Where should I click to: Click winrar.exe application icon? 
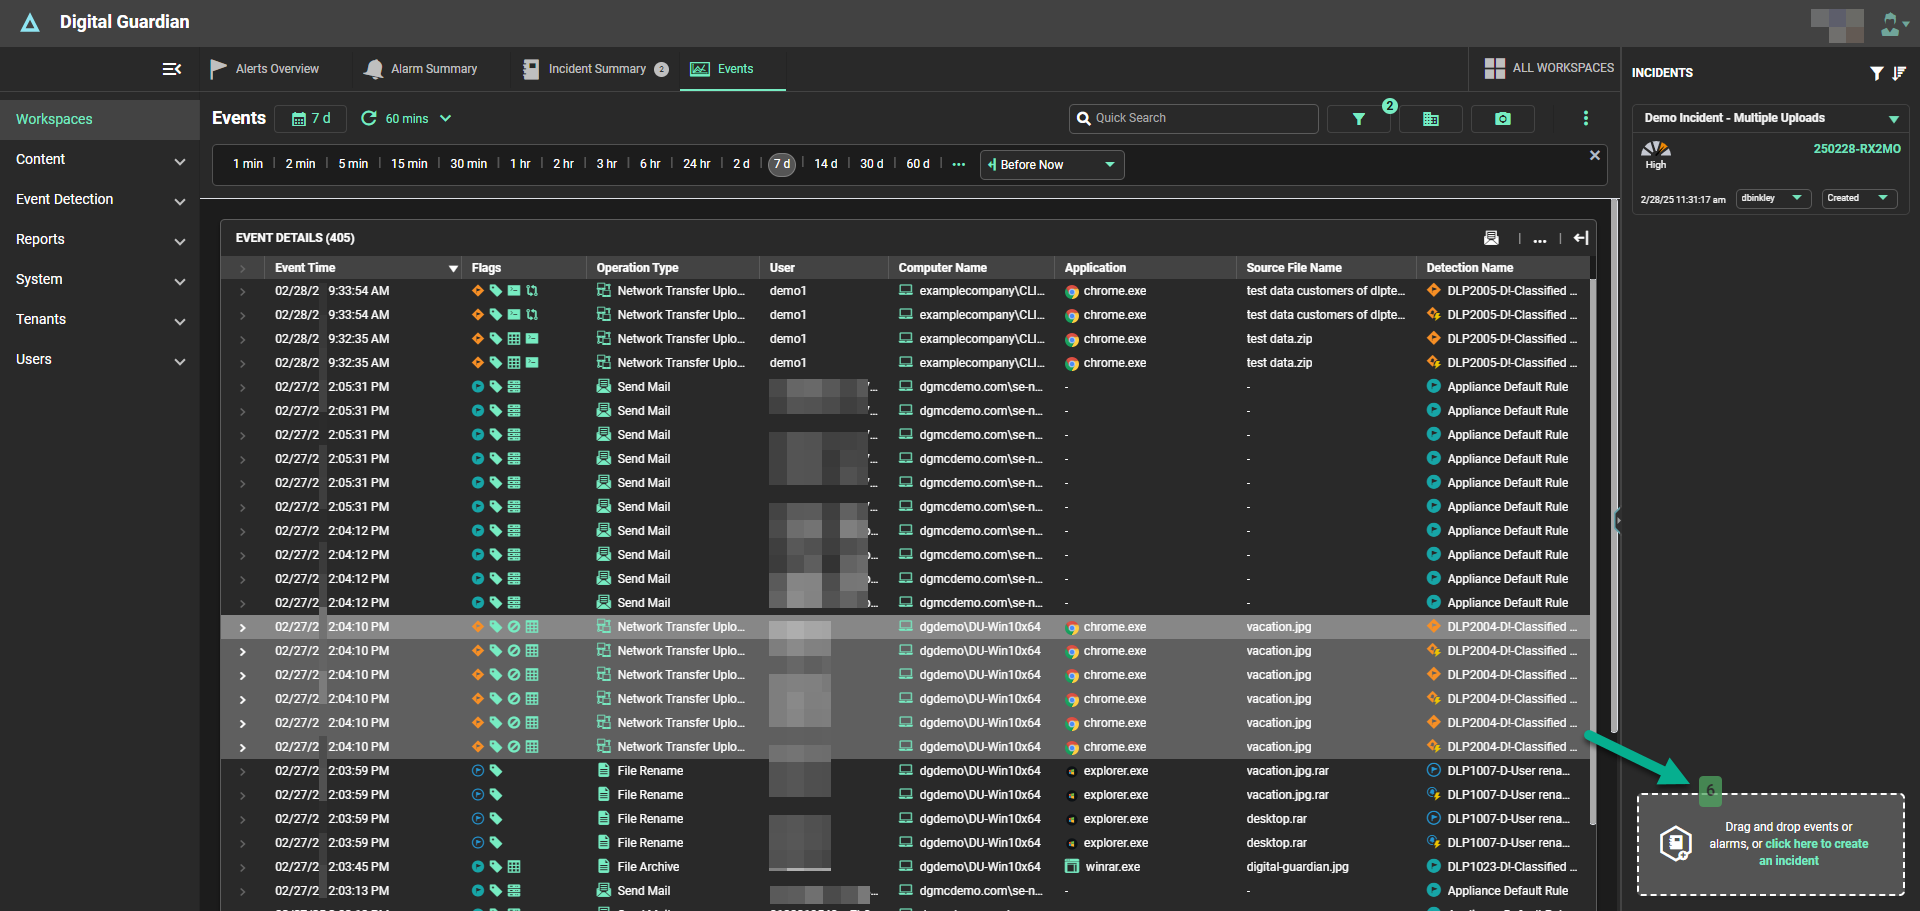1072,867
